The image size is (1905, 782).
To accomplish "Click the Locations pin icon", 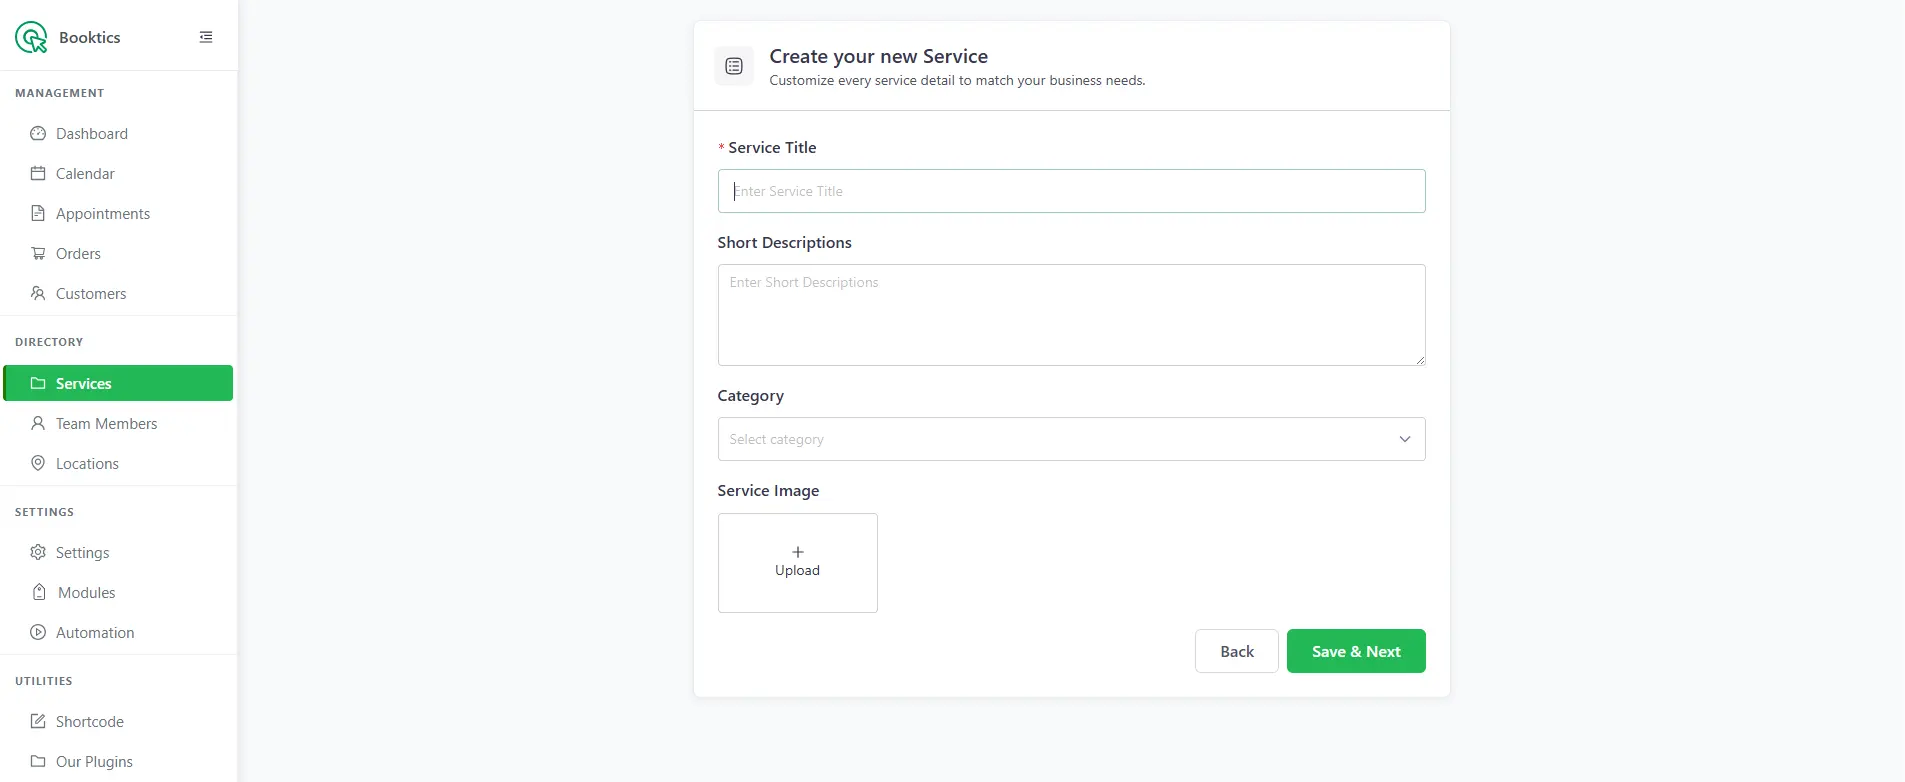I will [38, 464].
